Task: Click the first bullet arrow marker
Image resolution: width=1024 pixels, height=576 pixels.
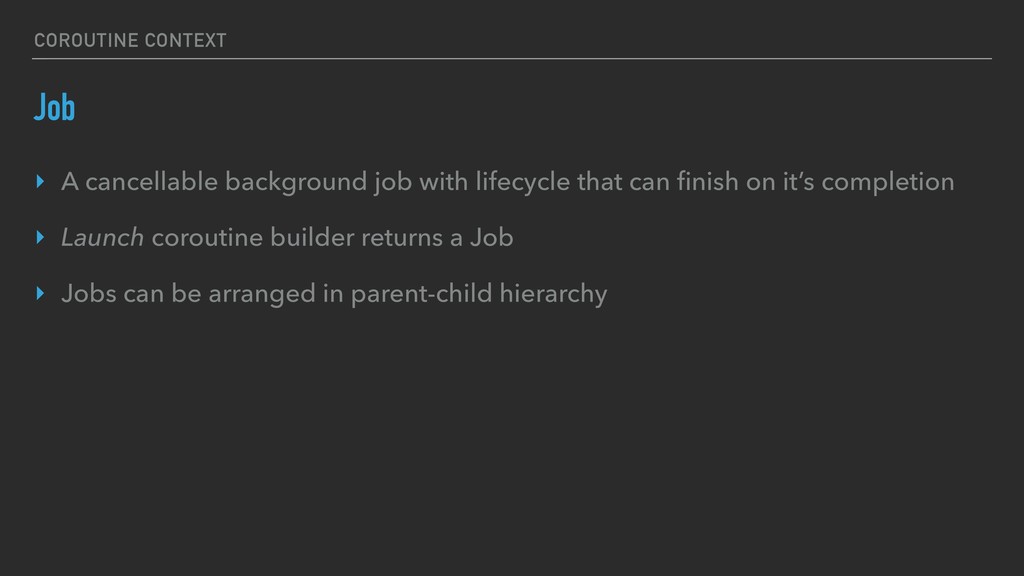Action: coord(39,182)
